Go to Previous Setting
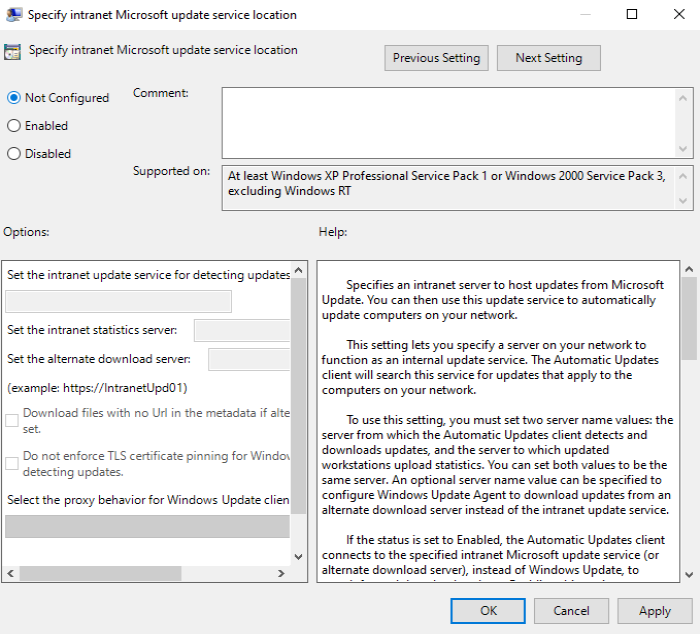 coord(436,58)
